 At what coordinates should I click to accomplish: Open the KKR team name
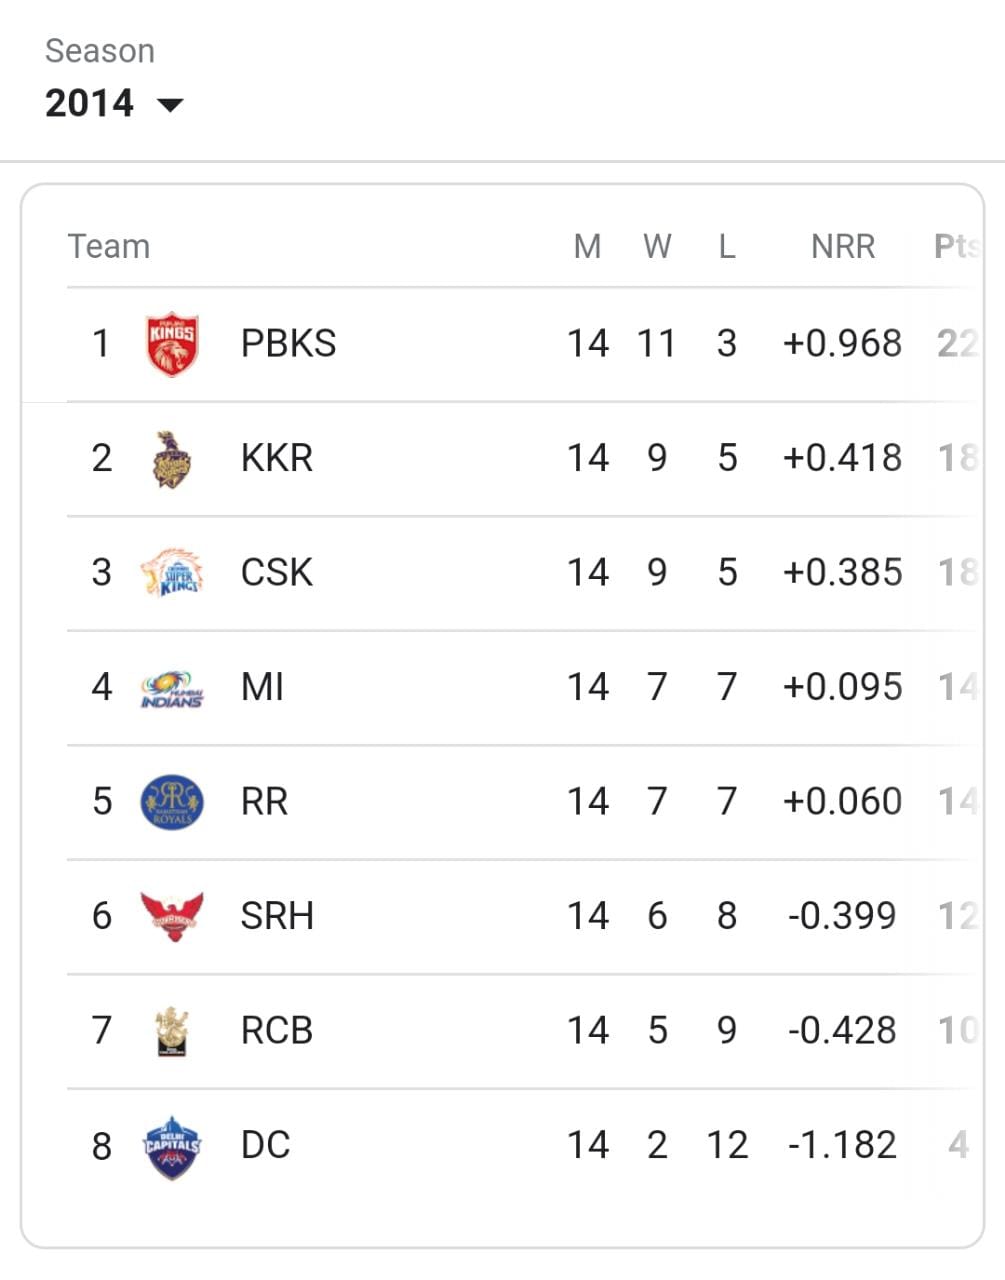pos(277,458)
